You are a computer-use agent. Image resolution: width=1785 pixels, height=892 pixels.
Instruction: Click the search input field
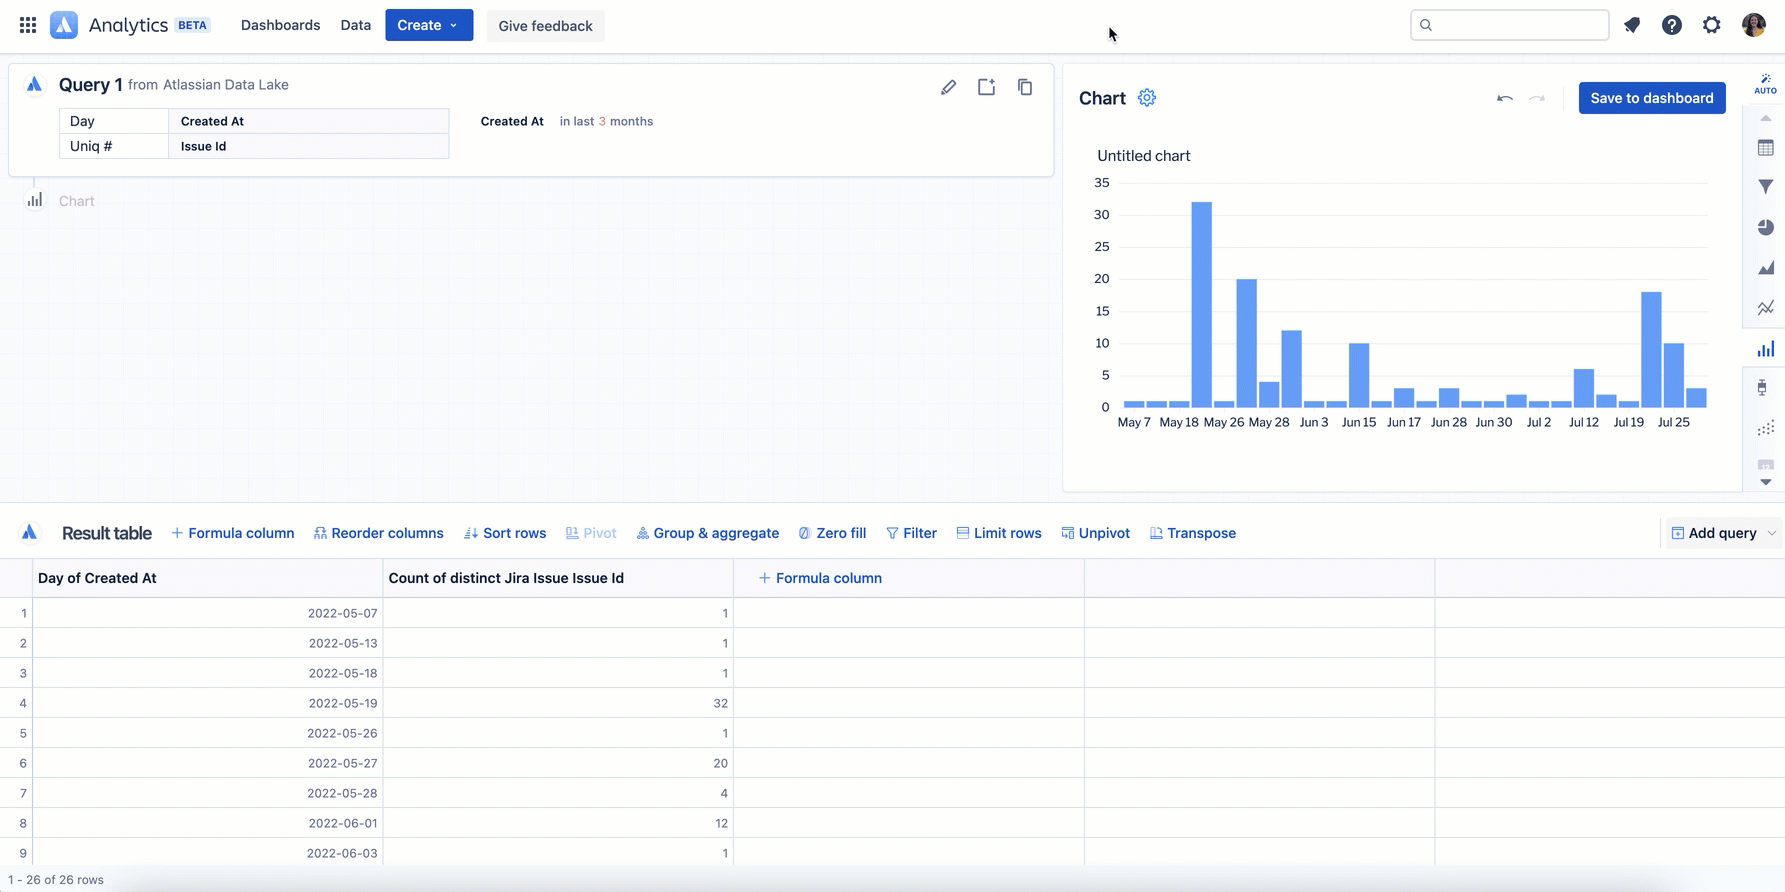coord(1509,25)
